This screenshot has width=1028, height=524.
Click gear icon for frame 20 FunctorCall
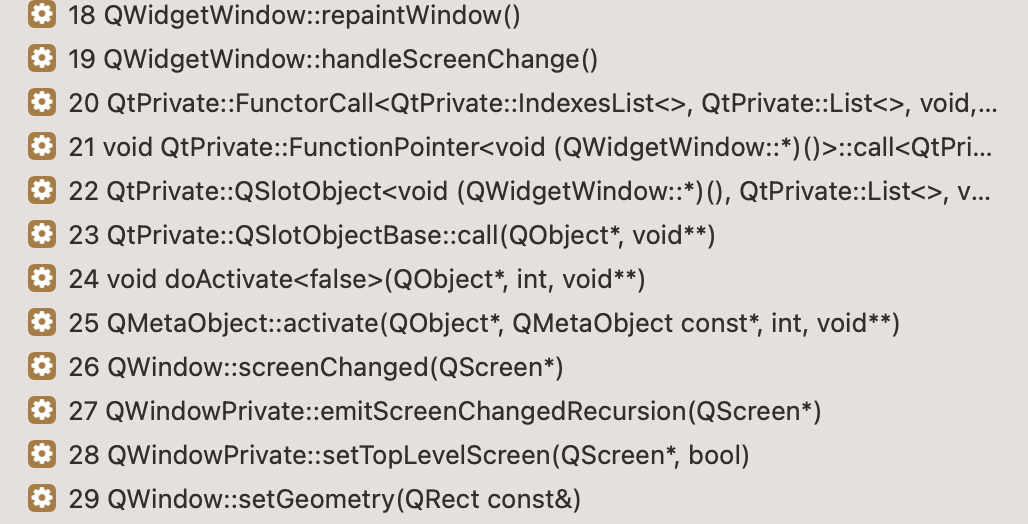point(42,102)
